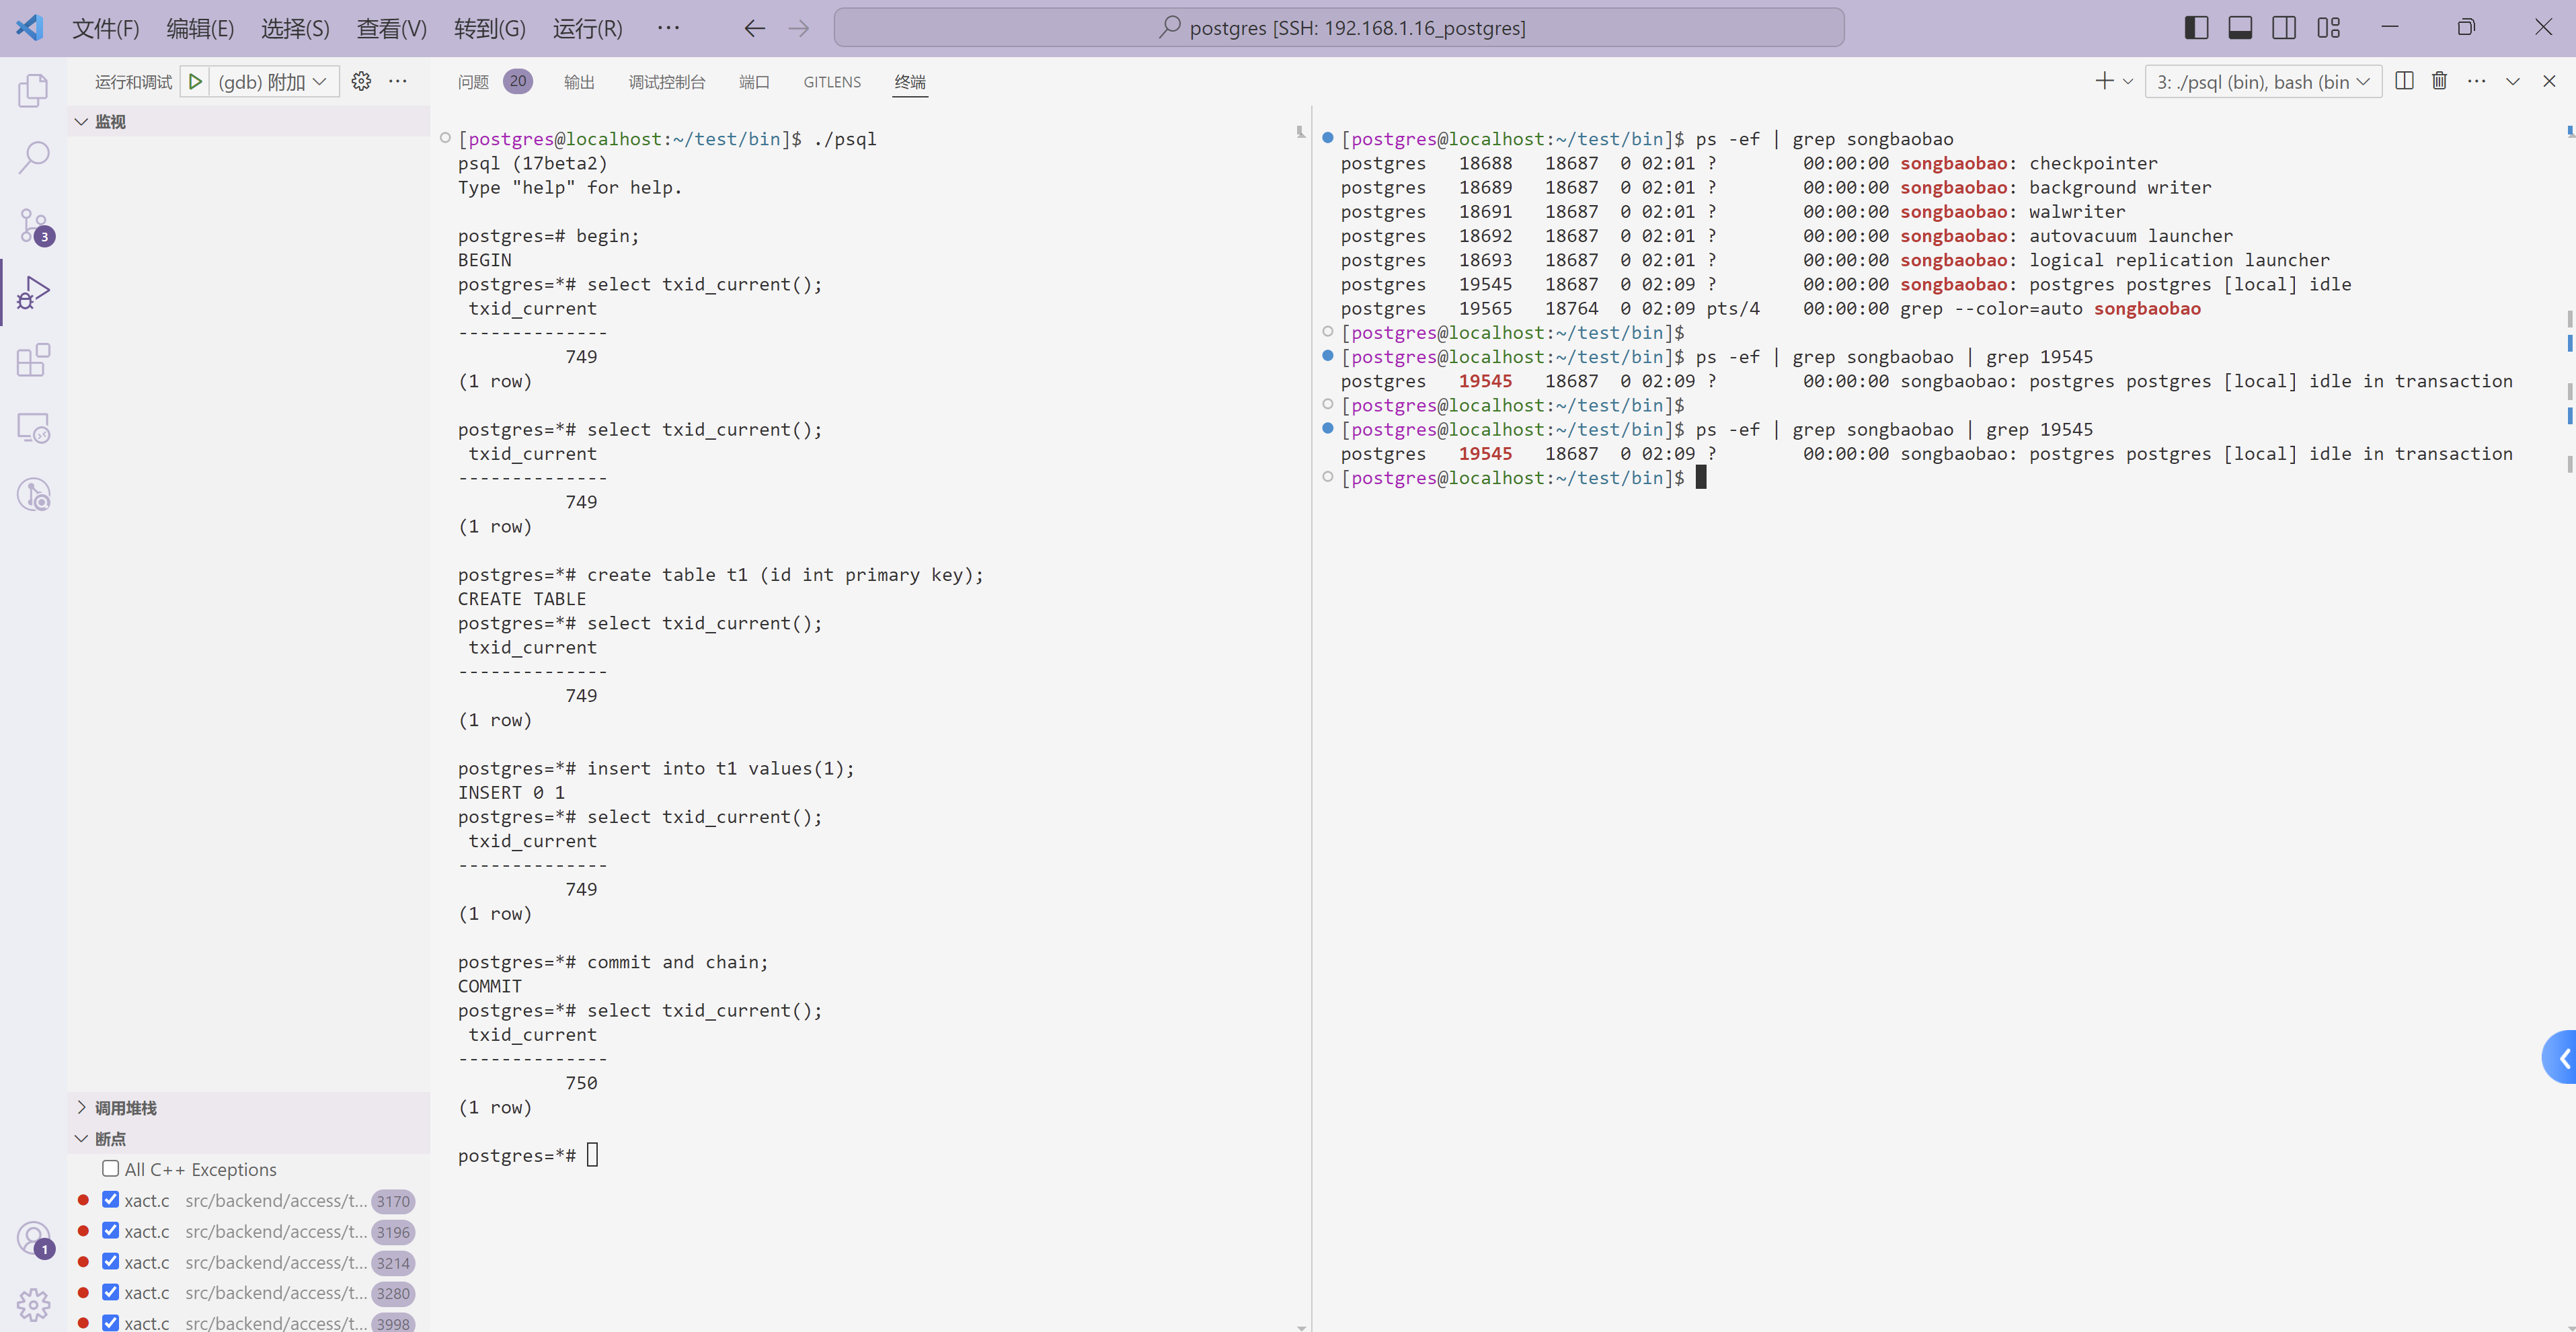This screenshot has height=1332, width=2576.
Task: Open the hidden menus ellipsis in title bar
Action: 668,28
